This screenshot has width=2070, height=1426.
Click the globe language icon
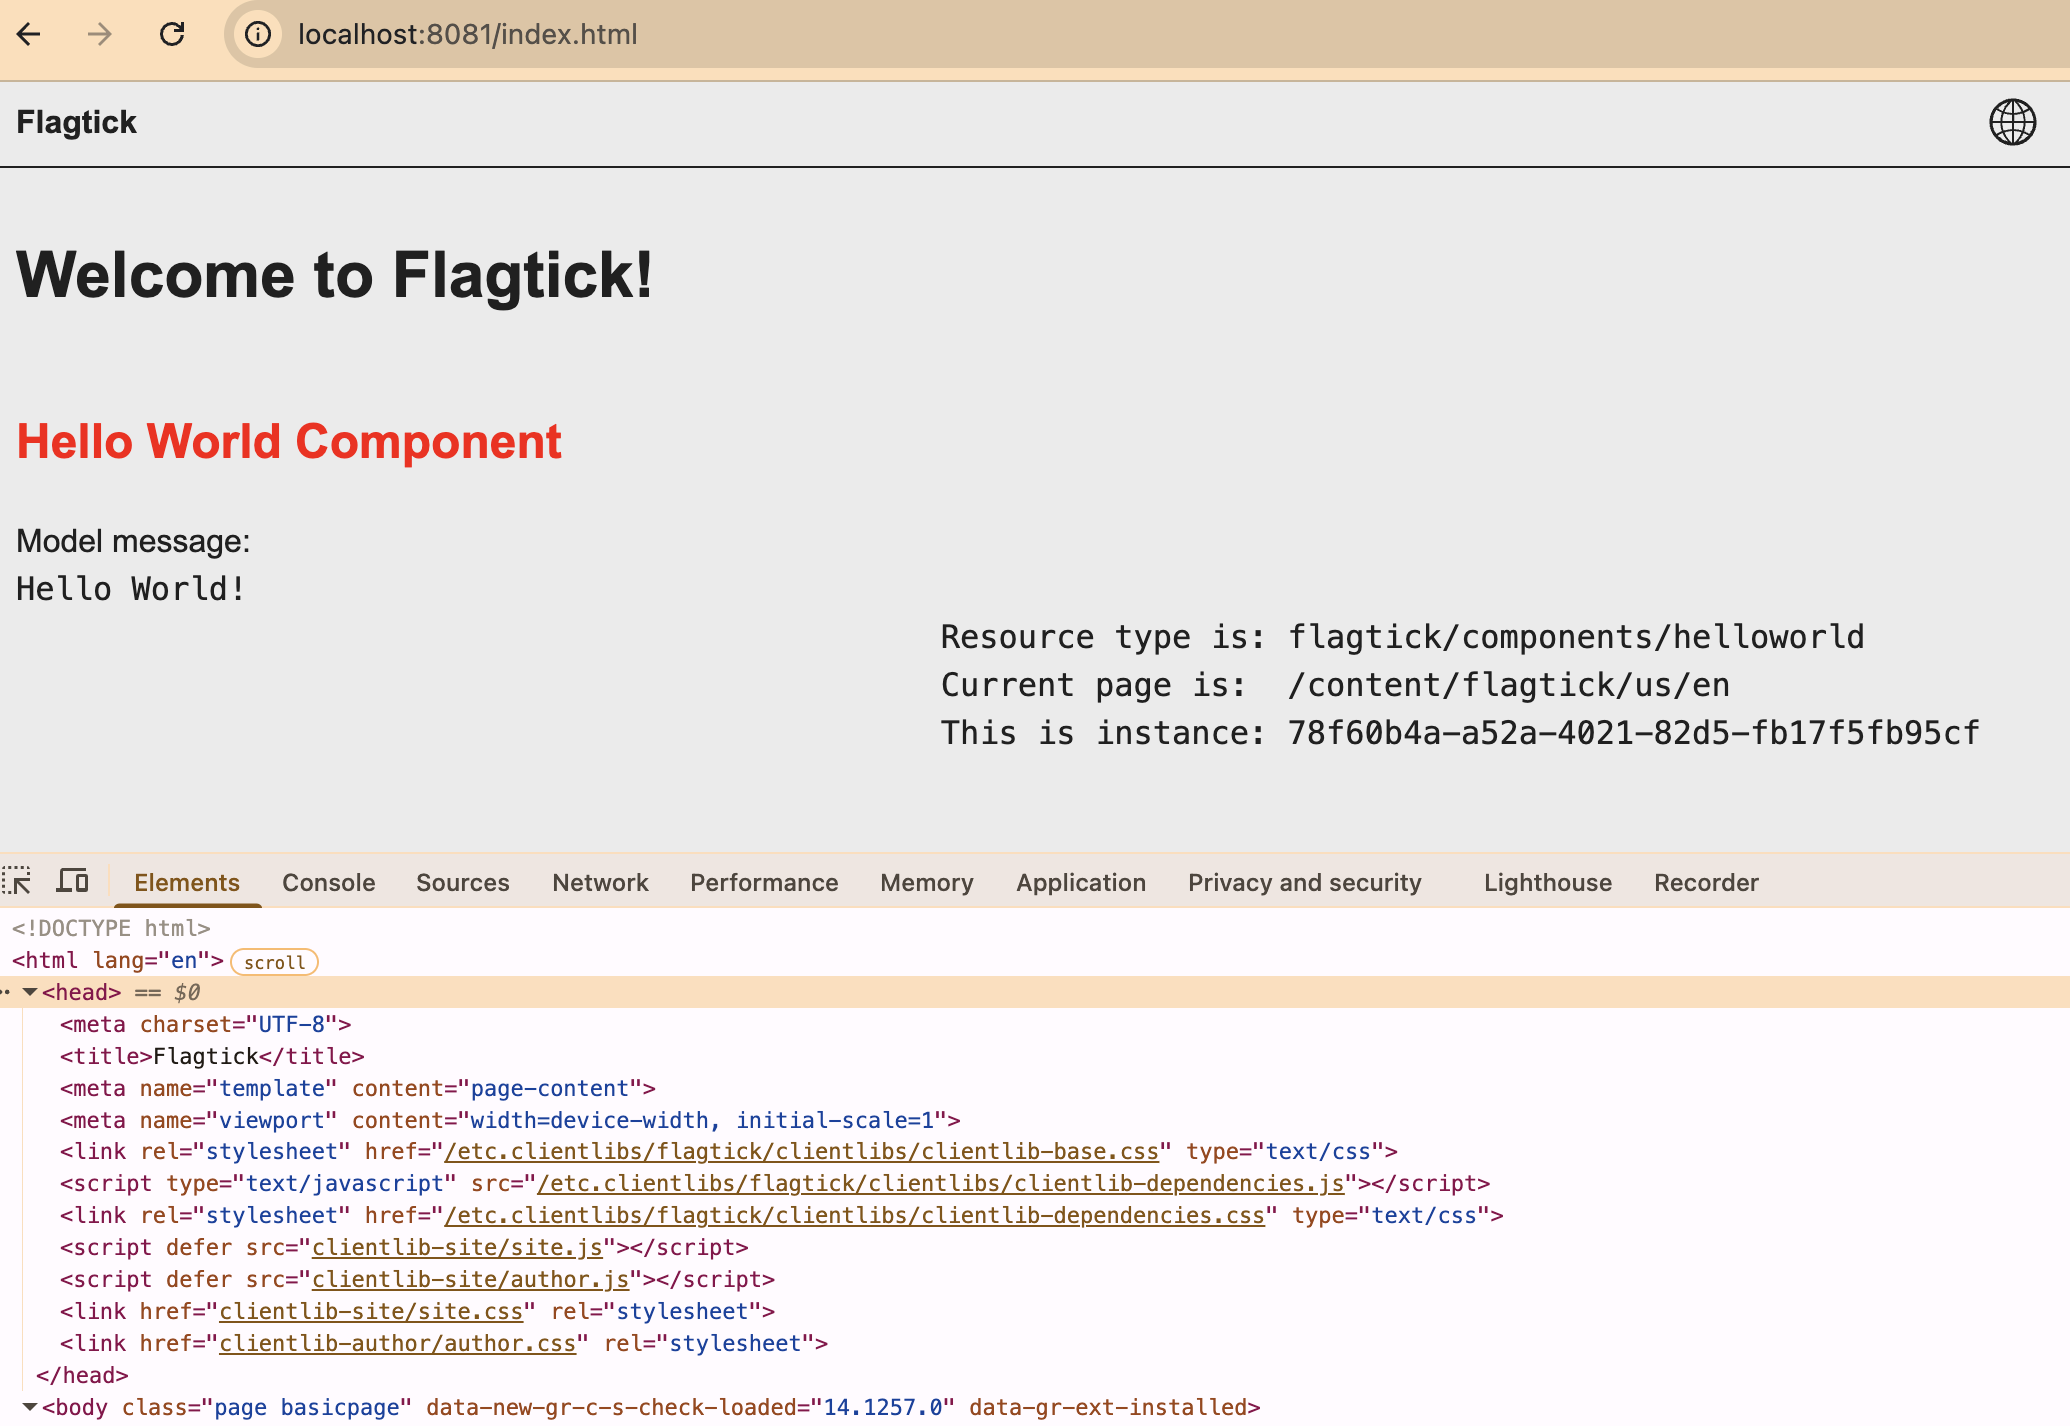[x=2012, y=122]
